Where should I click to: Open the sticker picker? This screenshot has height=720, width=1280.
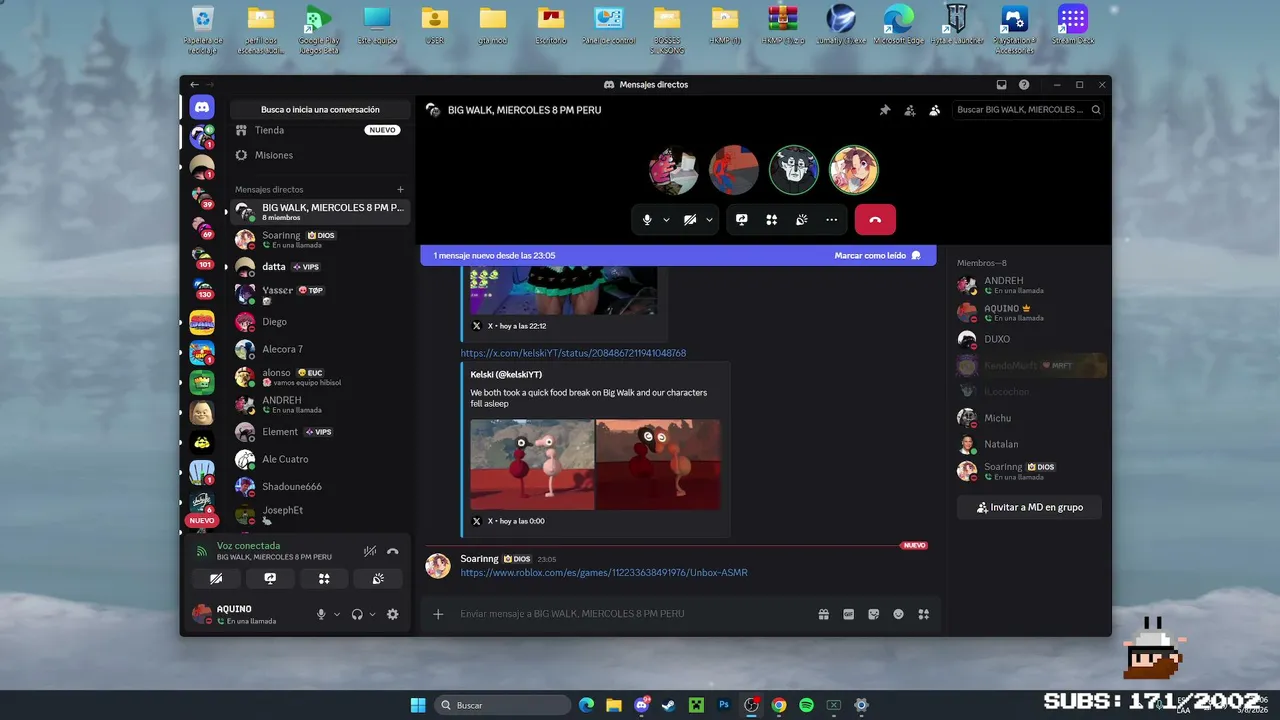point(874,614)
